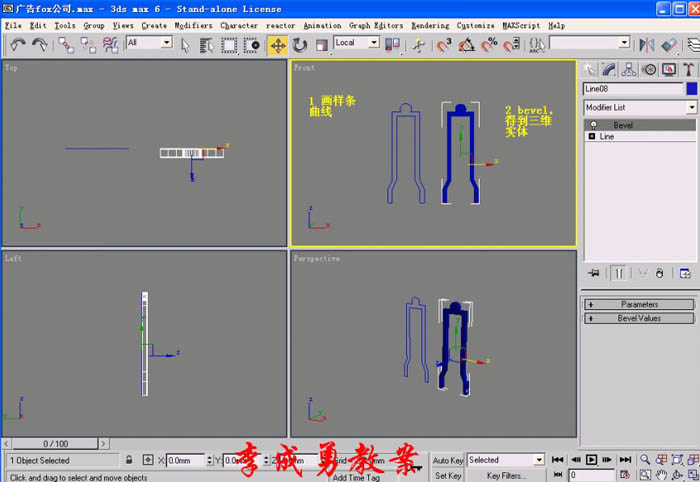Open the Named Selection Sets dropdown
The width and height of the screenshot is (700, 482).
click(x=589, y=42)
